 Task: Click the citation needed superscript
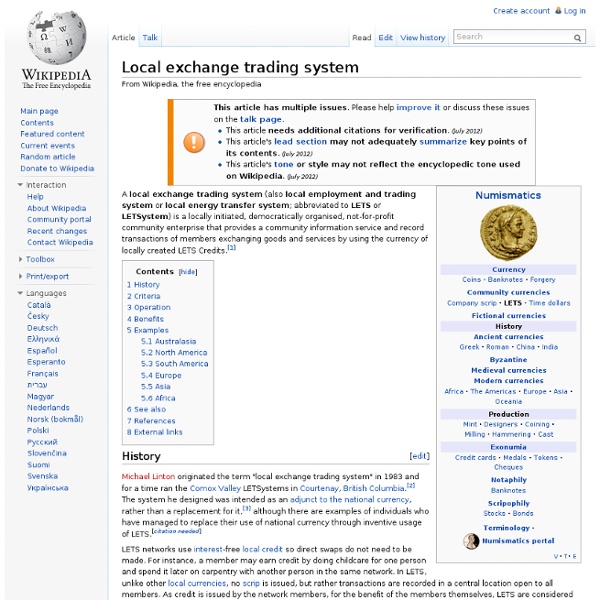coord(176,531)
